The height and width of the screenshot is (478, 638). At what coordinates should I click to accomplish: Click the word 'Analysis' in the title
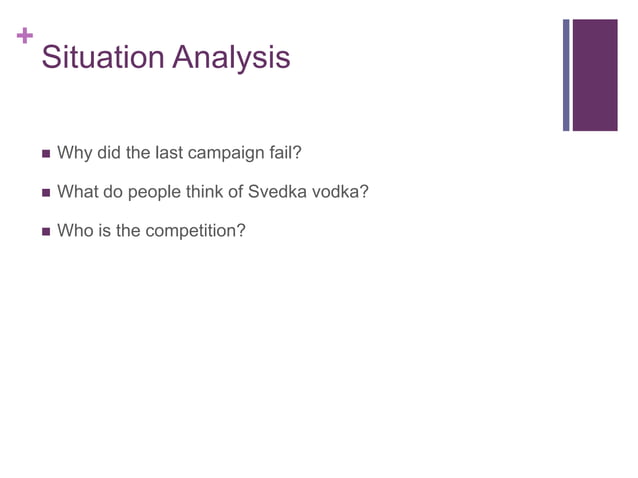[x=232, y=57]
